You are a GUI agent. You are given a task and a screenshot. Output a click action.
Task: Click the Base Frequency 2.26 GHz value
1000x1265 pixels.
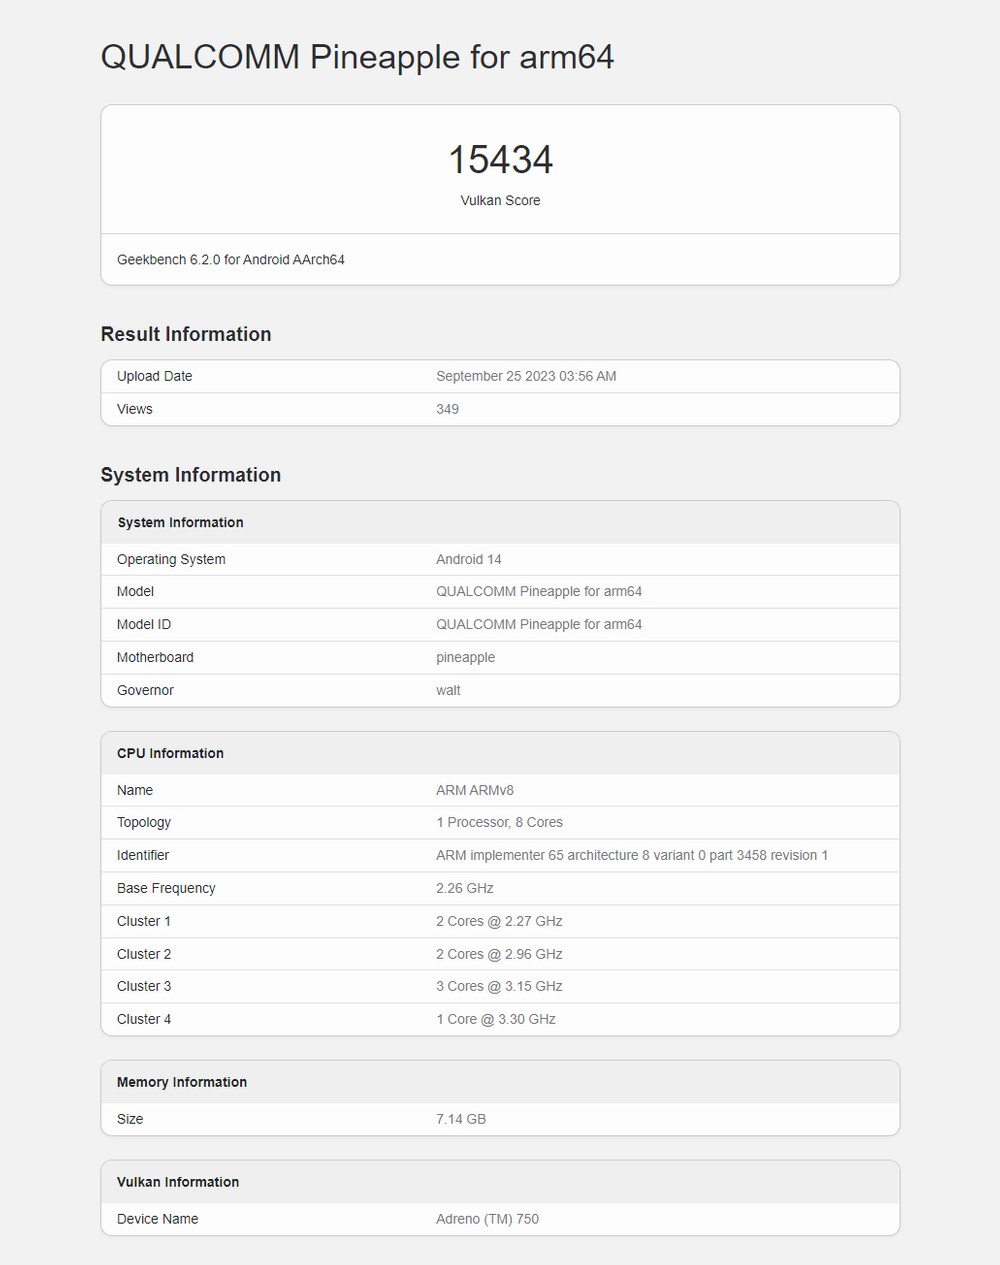coord(465,888)
